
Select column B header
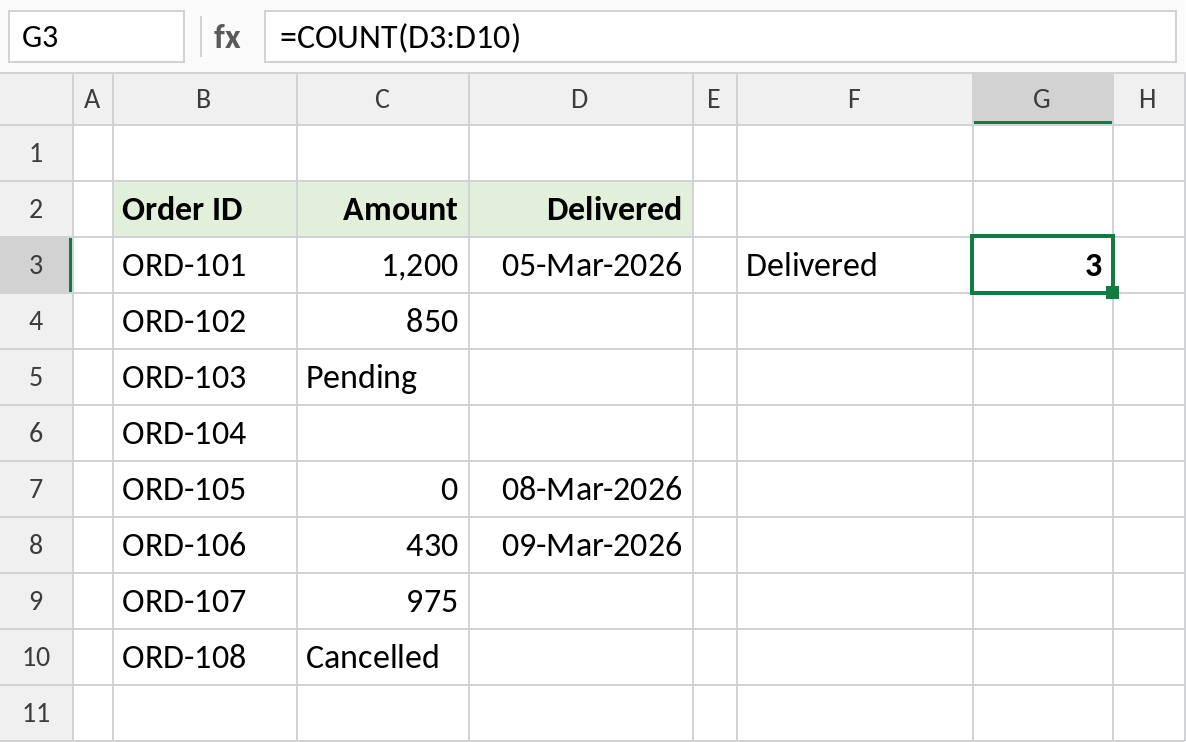click(x=204, y=99)
